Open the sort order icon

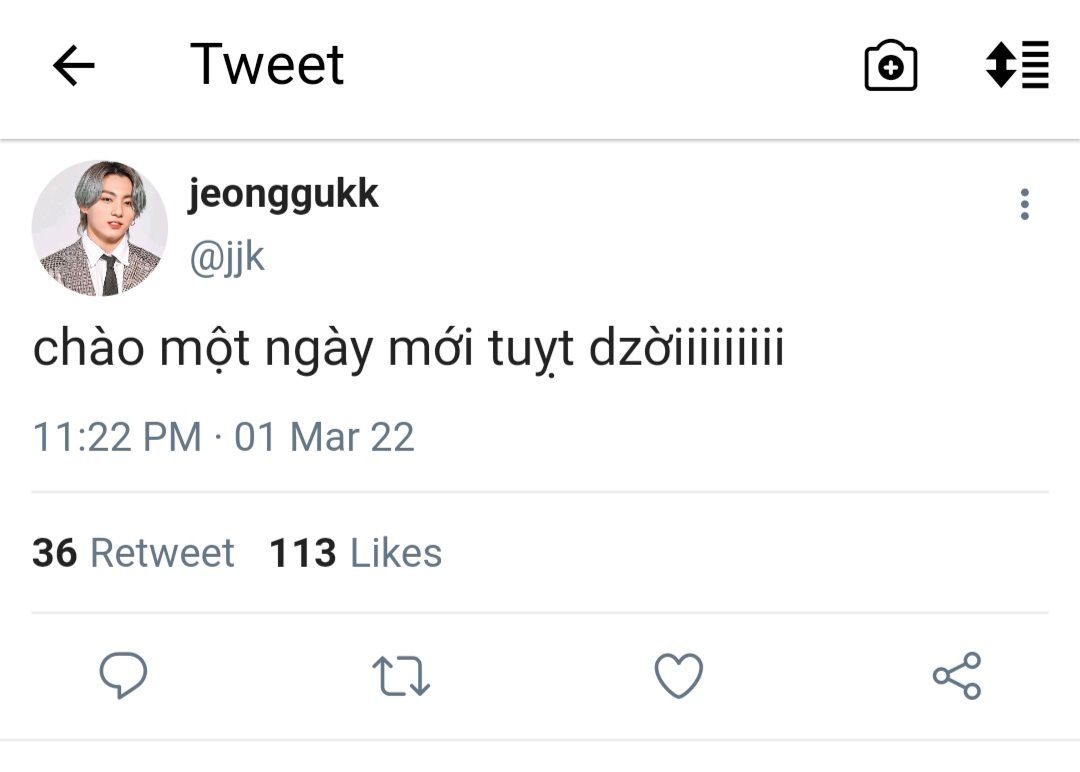pos(1017,65)
